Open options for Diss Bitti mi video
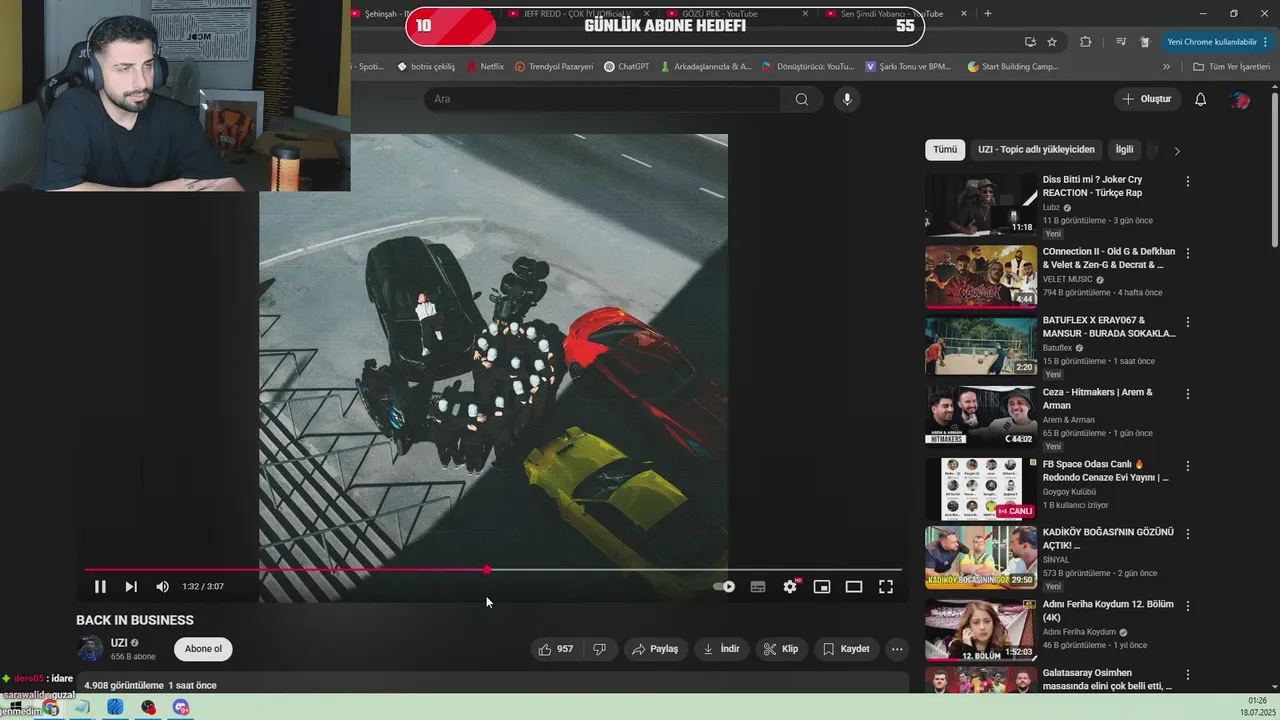The height and width of the screenshot is (720, 1280). point(1188,182)
